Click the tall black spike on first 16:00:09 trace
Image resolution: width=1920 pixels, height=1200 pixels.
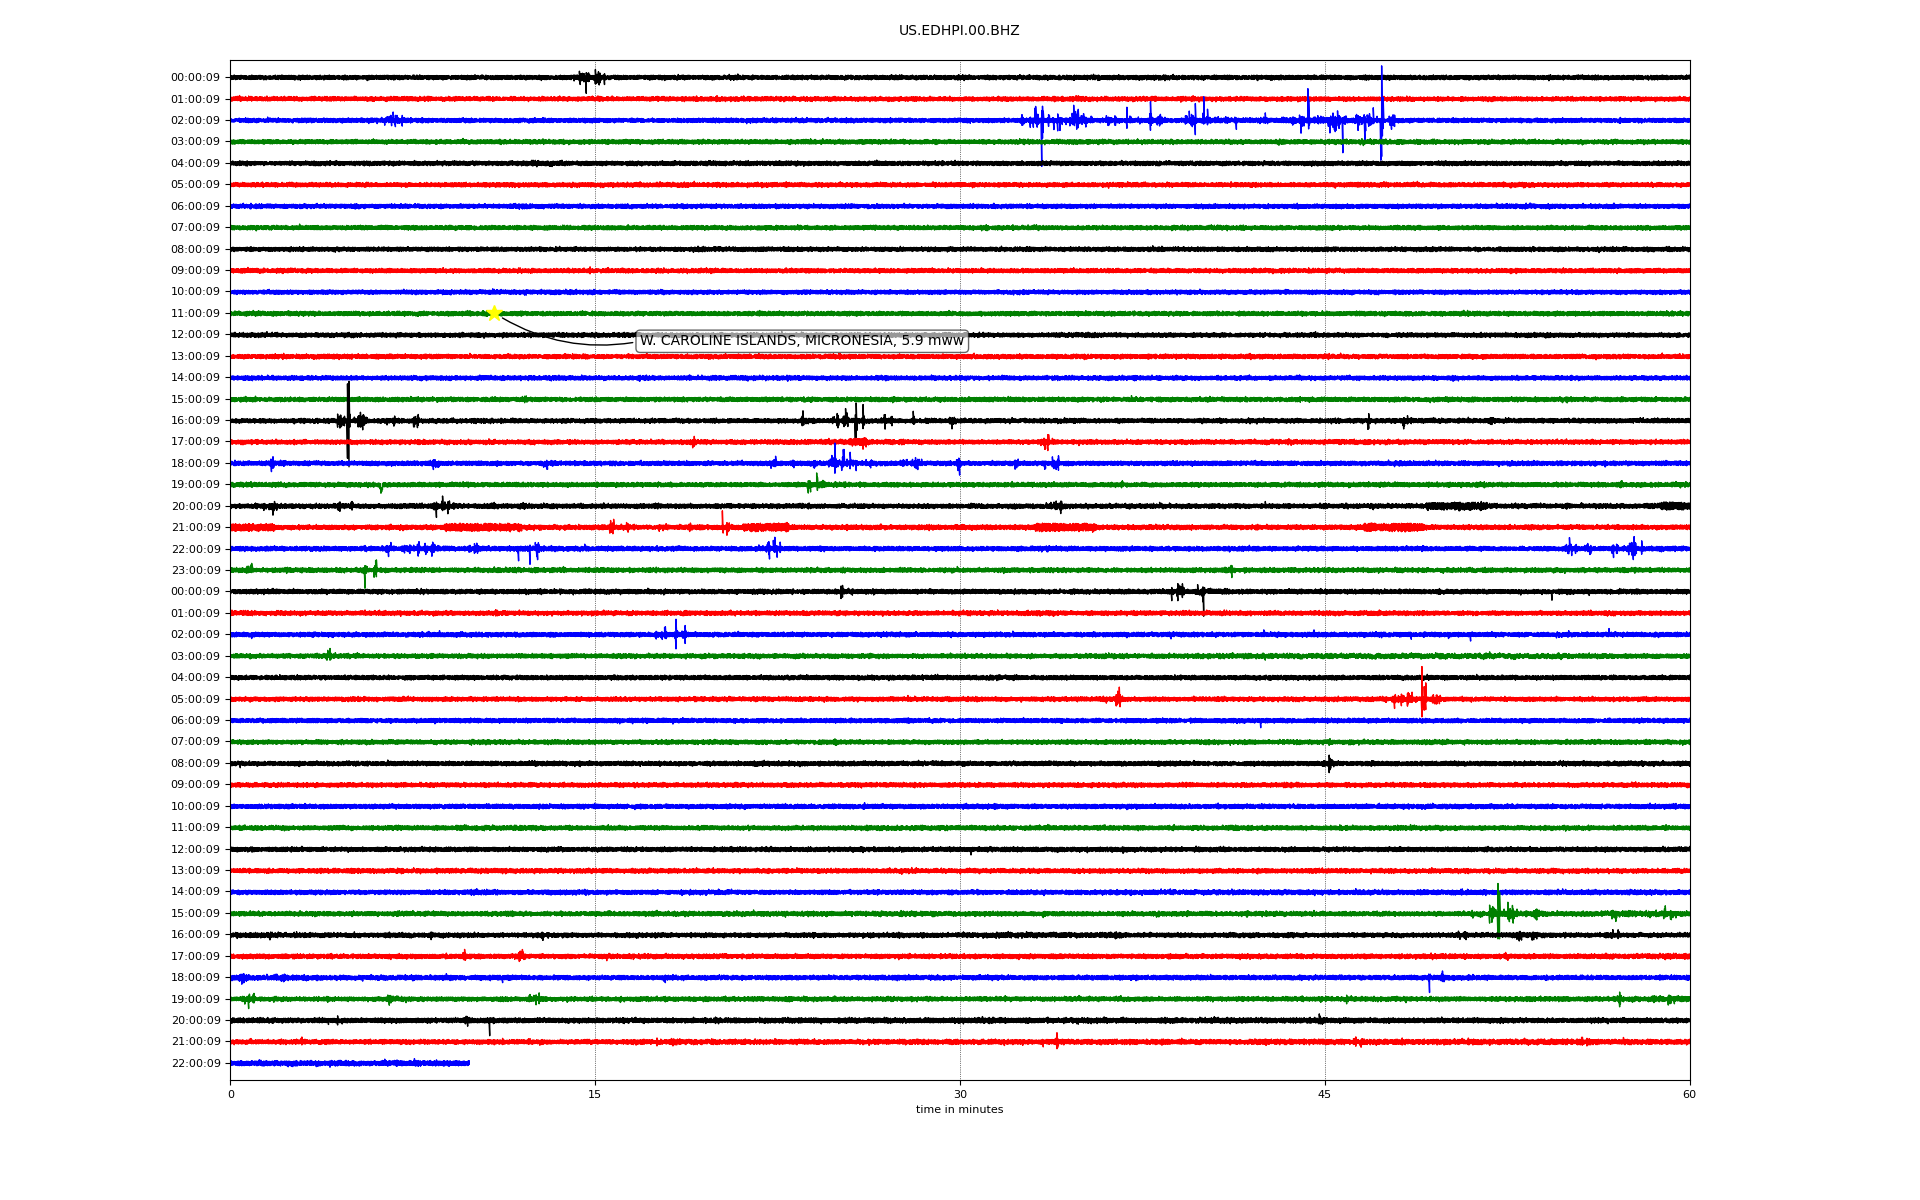pyautogui.click(x=348, y=418)
